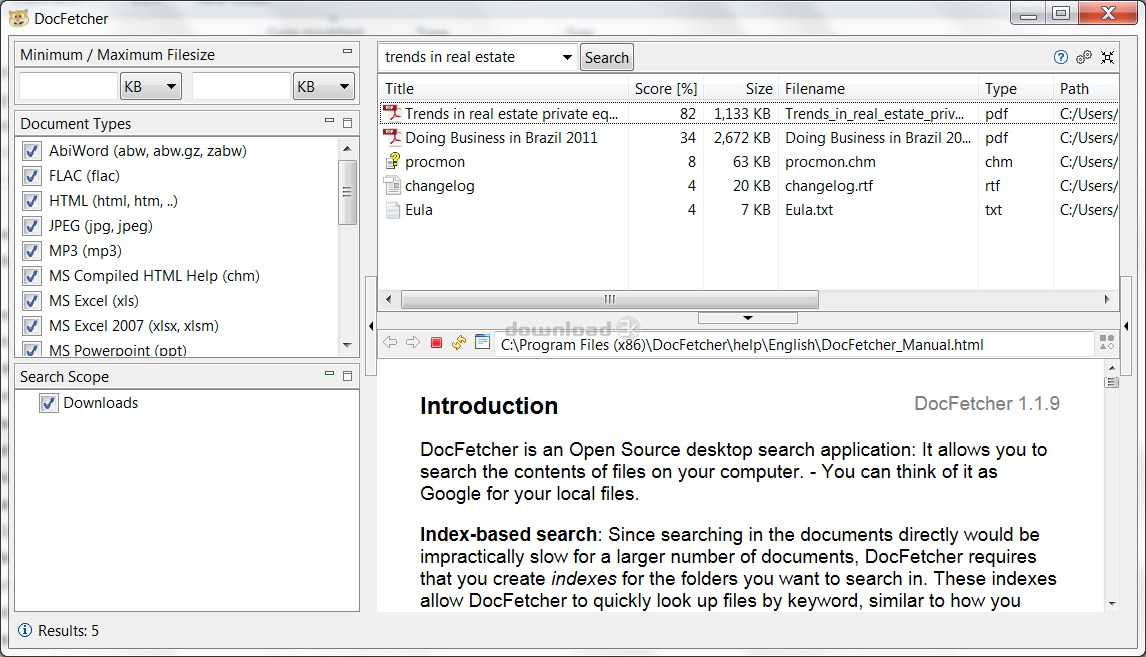Viewport: 1146px width, 657px height.
Task: Minimize the Document Types panel
Action: pos(330,121)
